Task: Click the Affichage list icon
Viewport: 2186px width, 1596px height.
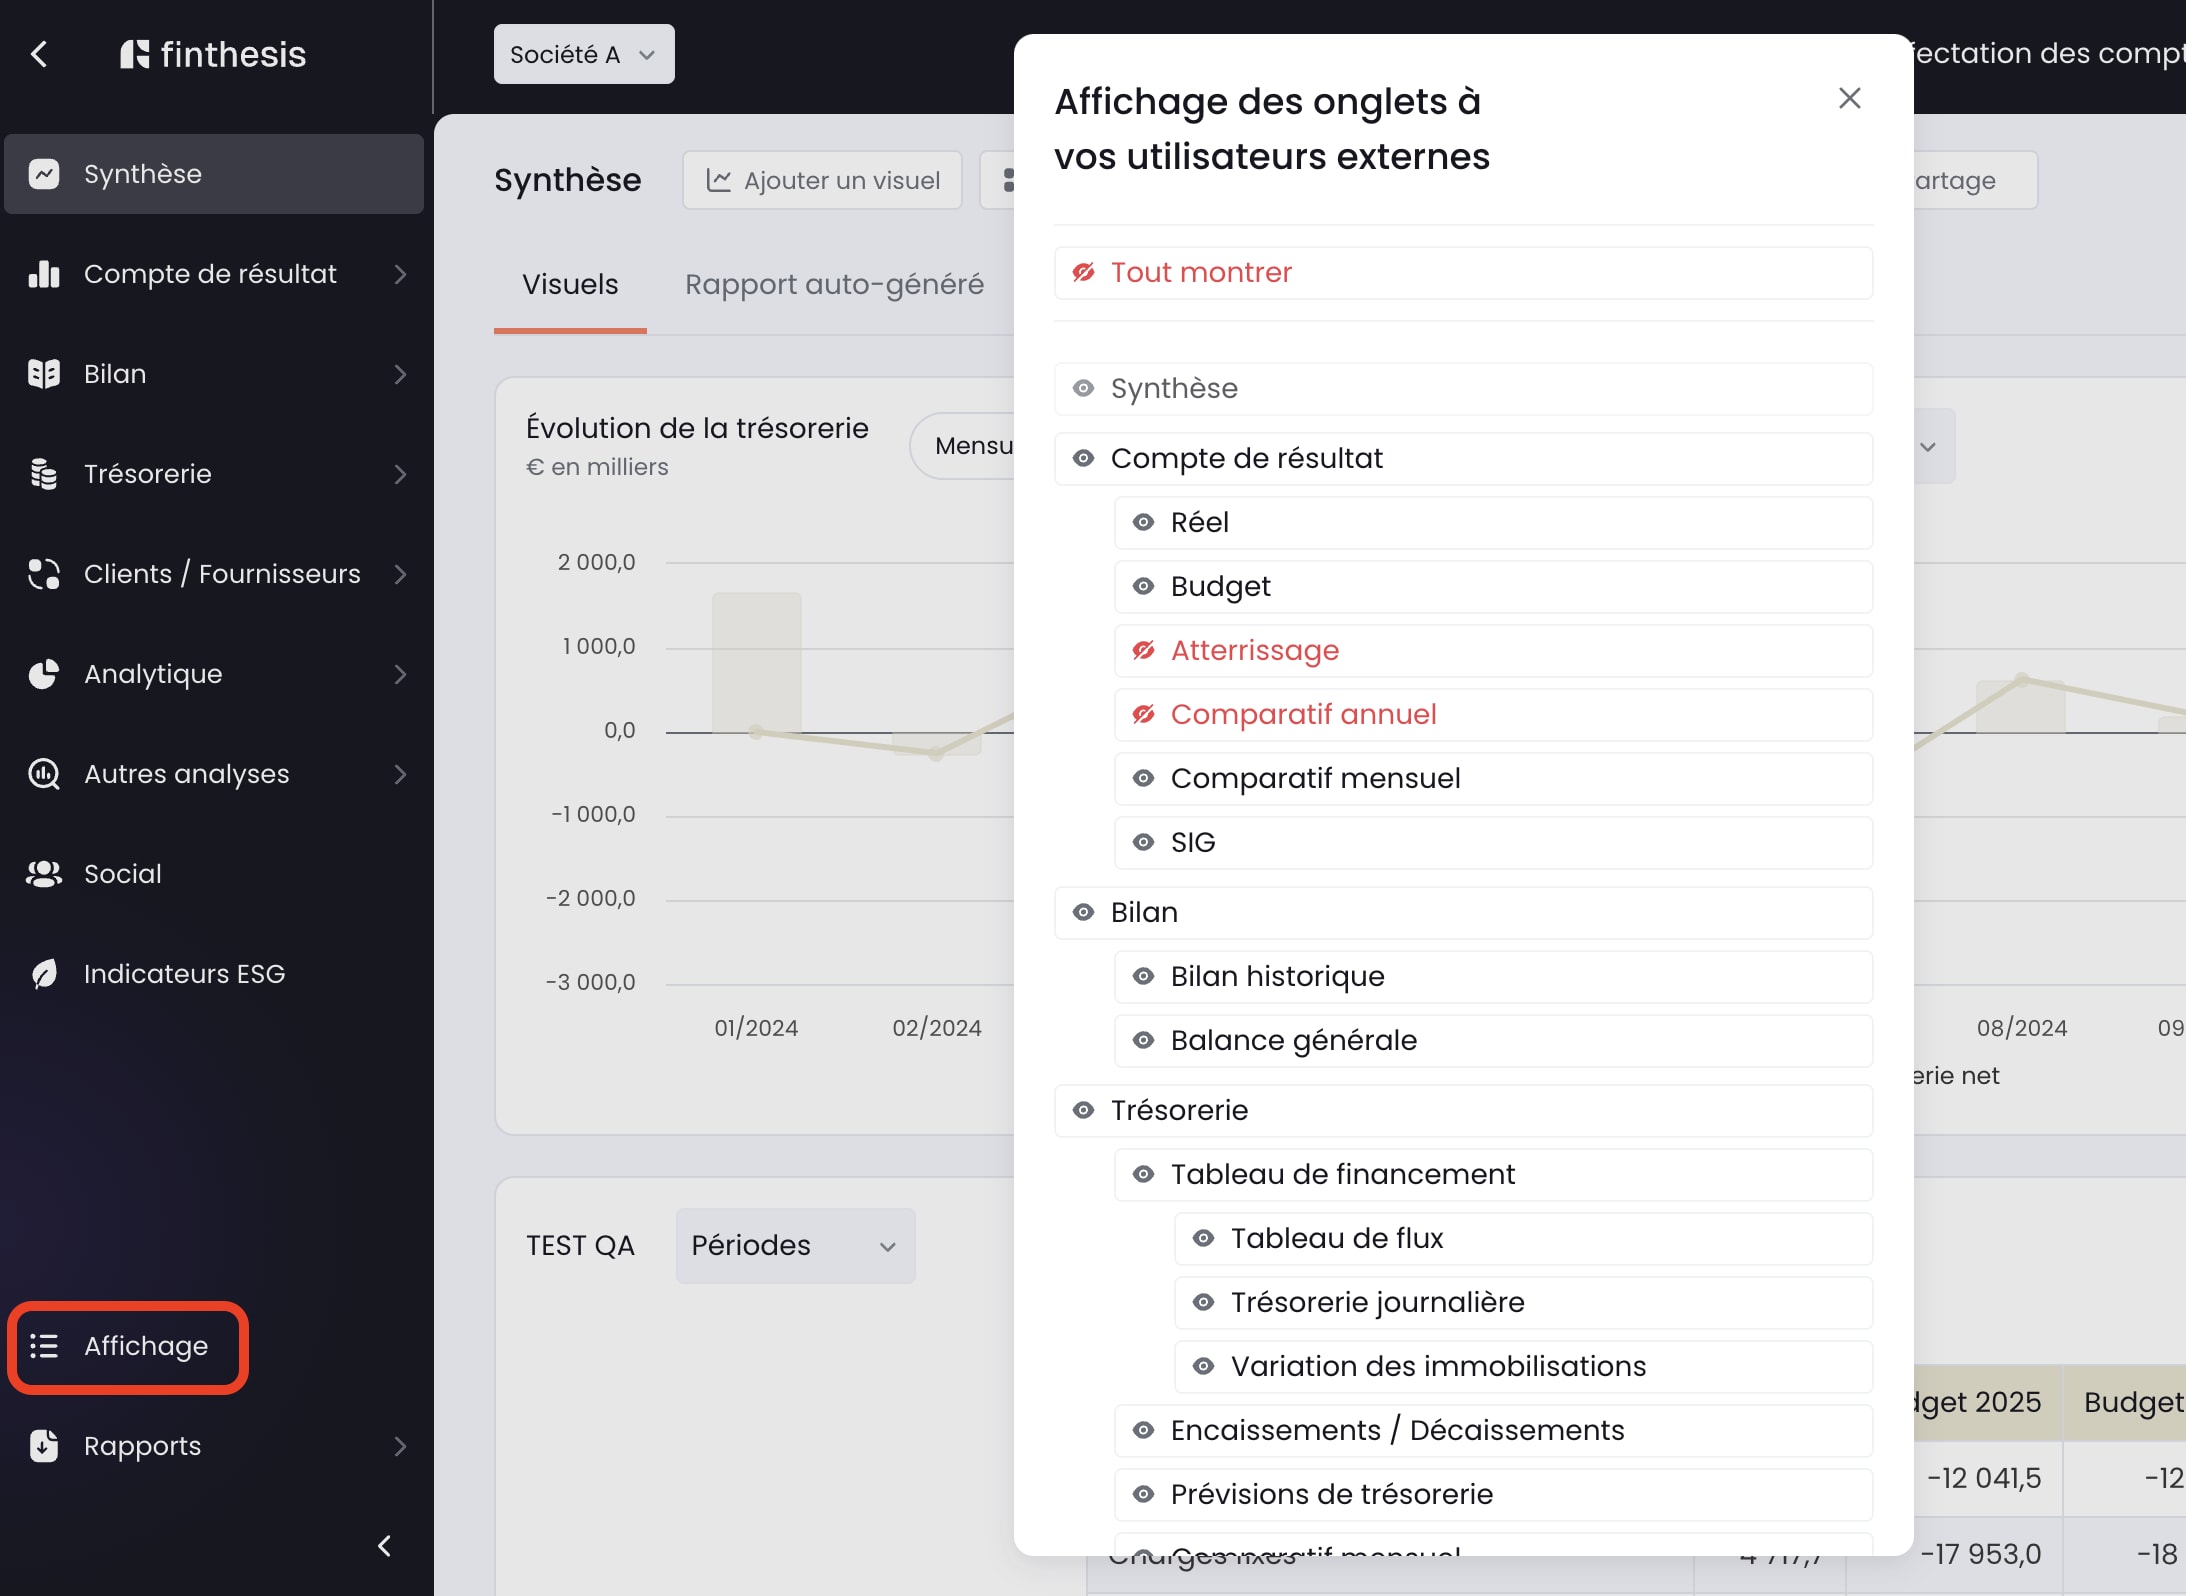Action: (x=44, y=1346)
